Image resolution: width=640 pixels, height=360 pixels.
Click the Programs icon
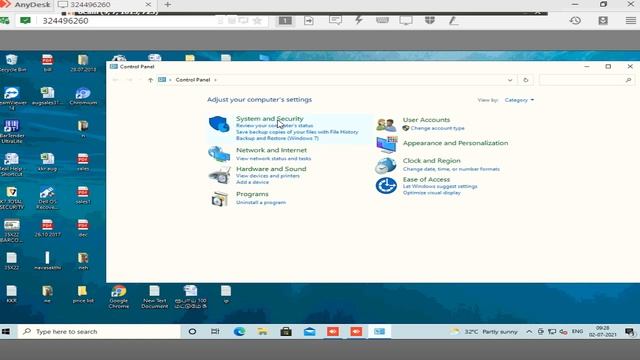click(220, 199)
